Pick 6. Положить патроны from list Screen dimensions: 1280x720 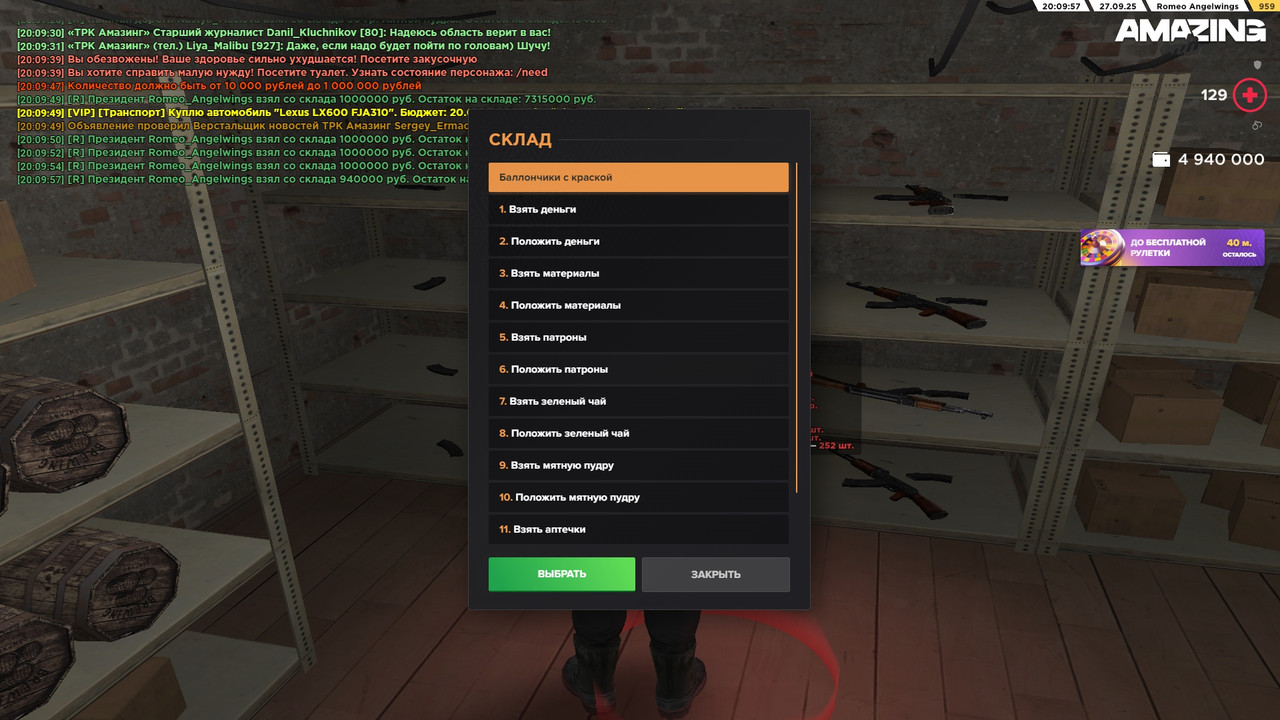638,369
